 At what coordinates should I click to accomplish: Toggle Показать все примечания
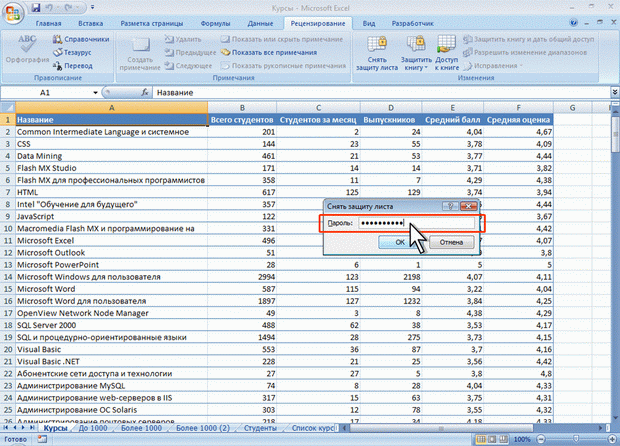269,52
